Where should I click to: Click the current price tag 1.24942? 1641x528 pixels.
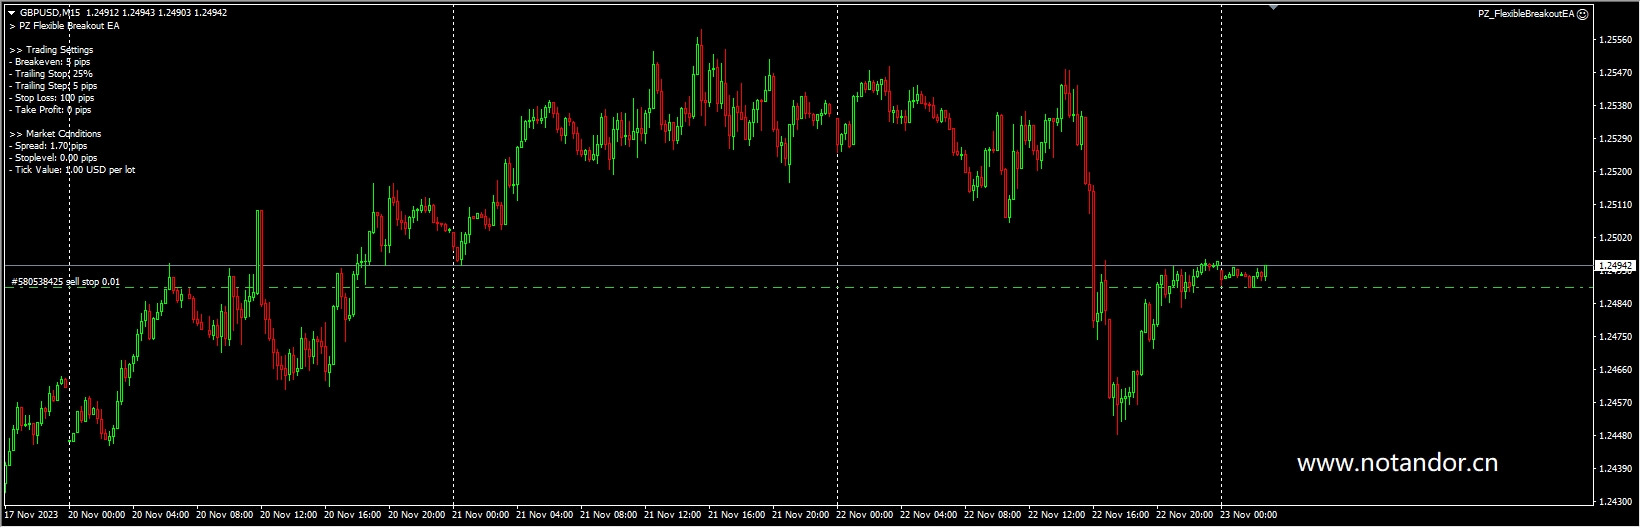(1613, 266)
